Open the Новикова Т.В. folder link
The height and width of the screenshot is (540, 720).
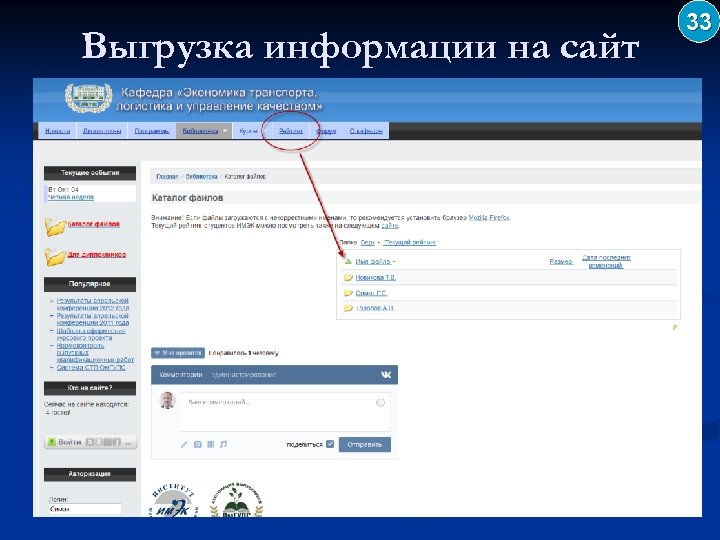(x=376, y=277)
